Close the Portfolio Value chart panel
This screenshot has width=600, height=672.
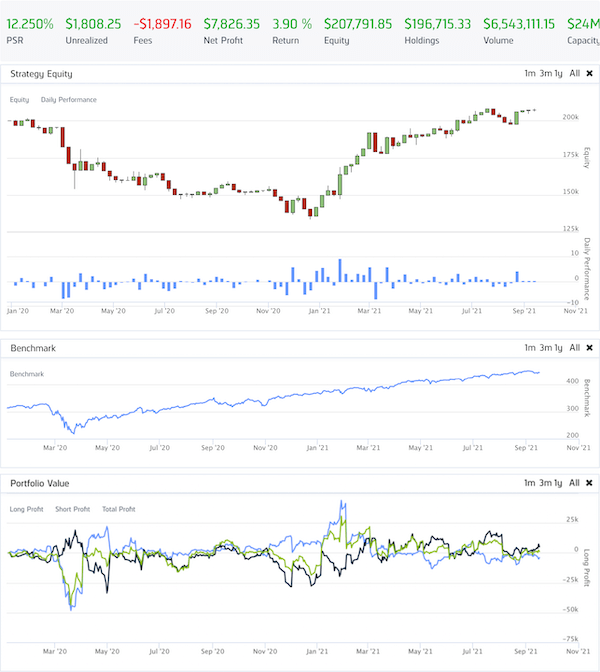[x=589, y=483]
